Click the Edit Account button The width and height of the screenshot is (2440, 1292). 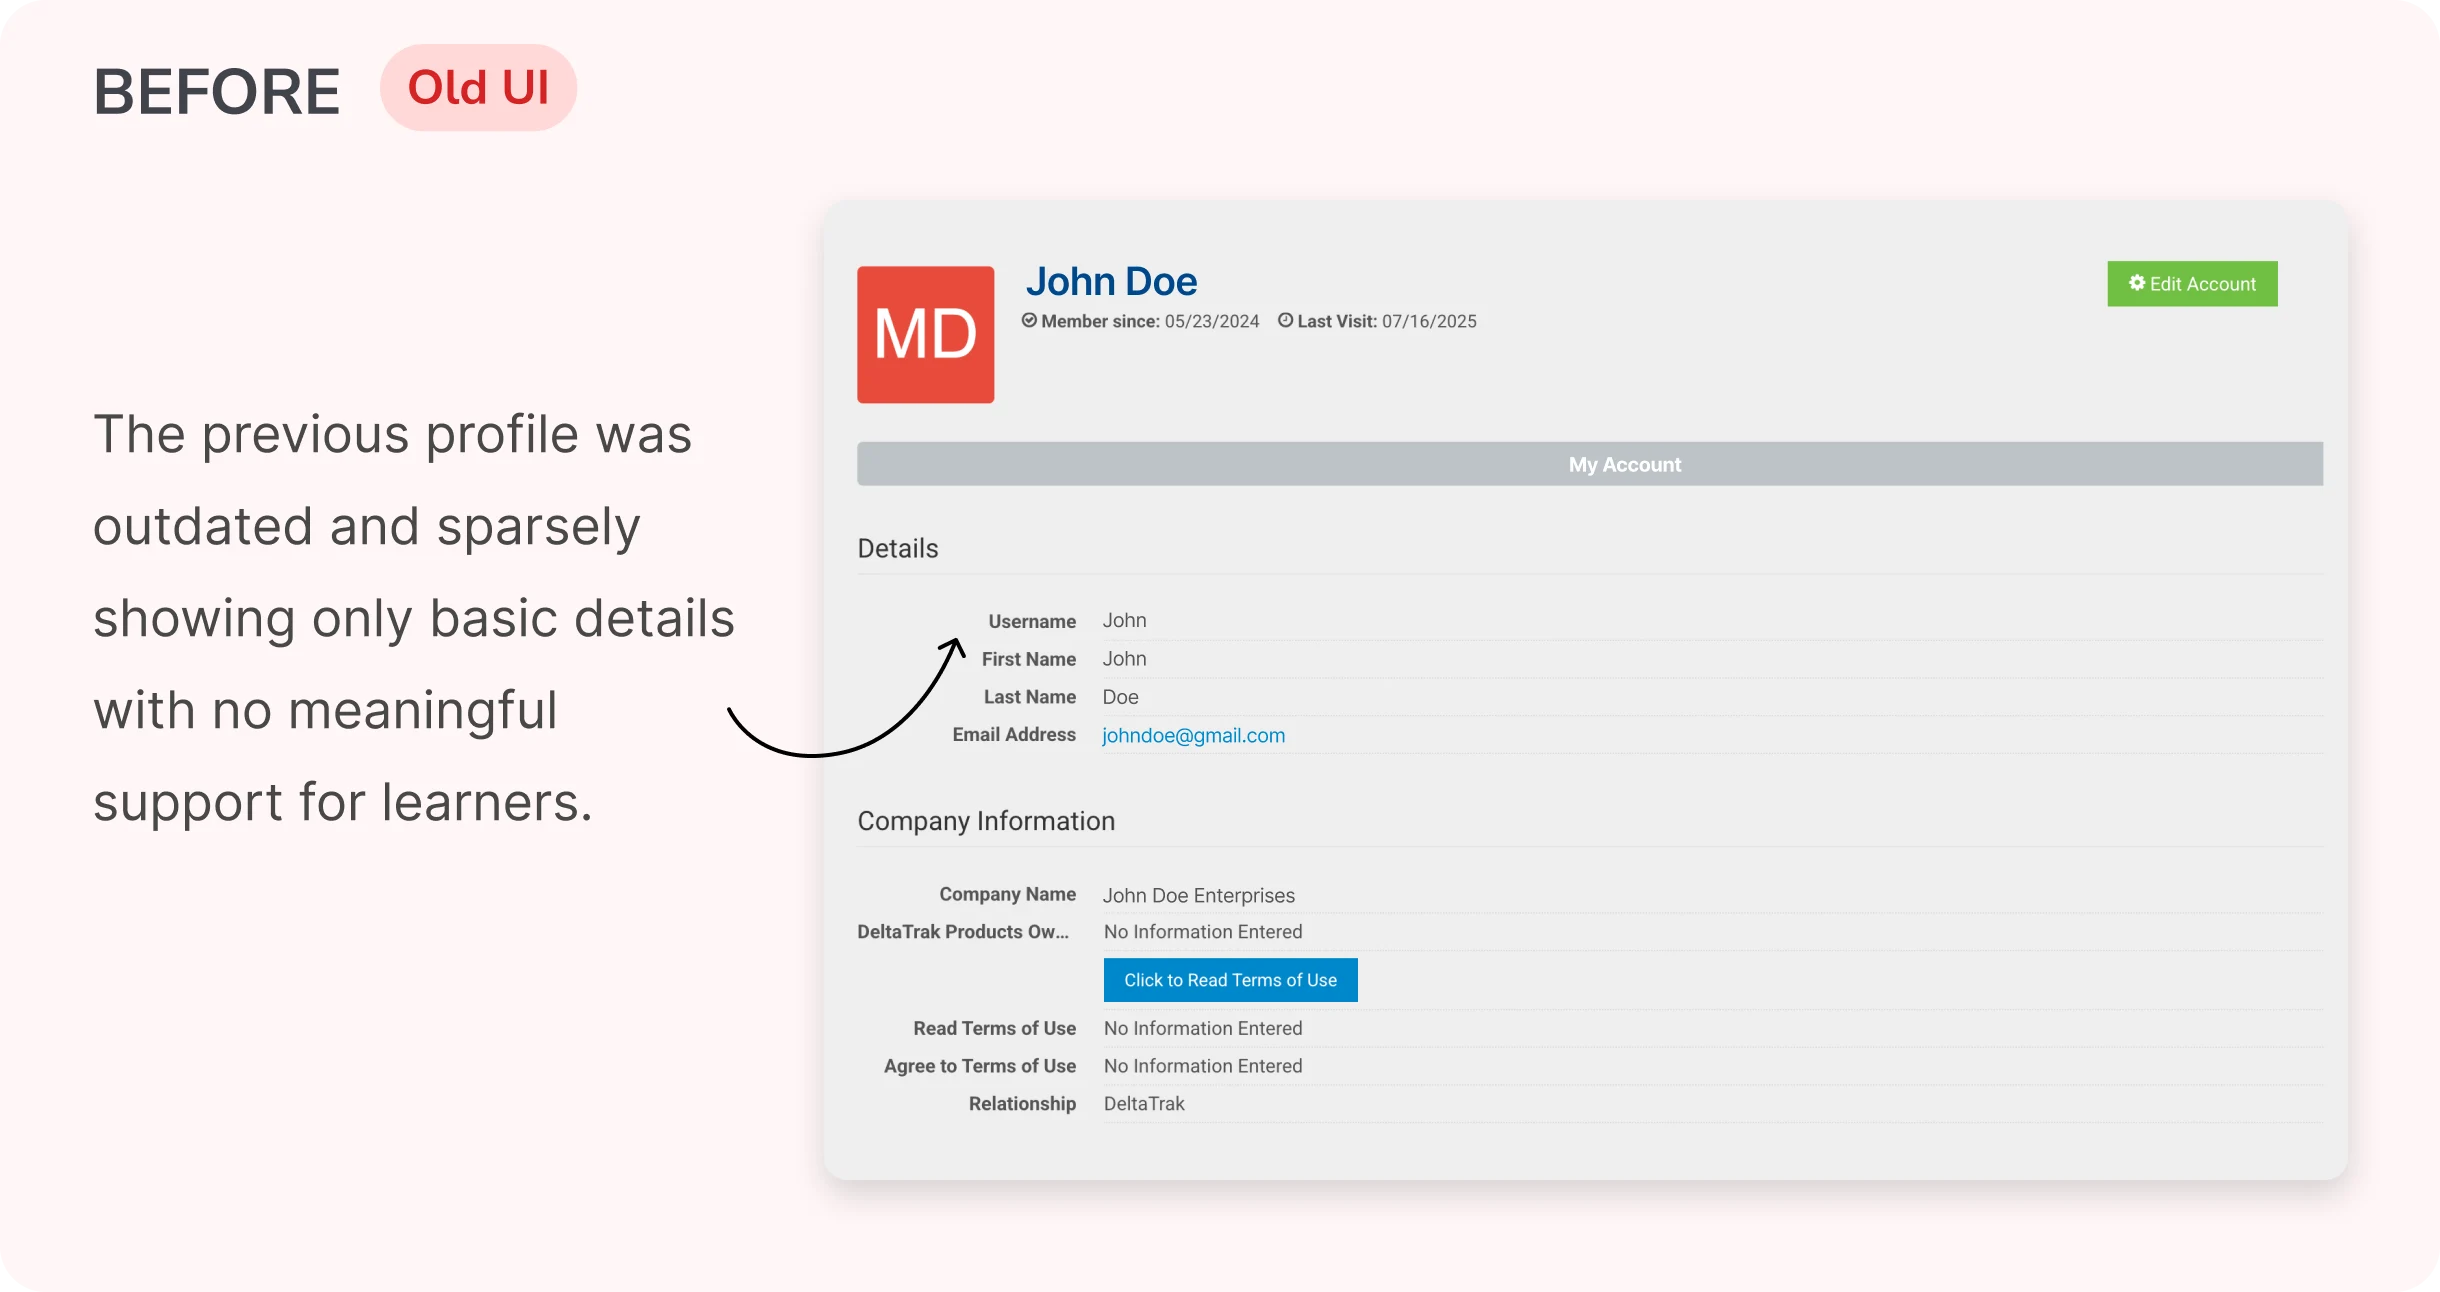(x=2191, y=284)
